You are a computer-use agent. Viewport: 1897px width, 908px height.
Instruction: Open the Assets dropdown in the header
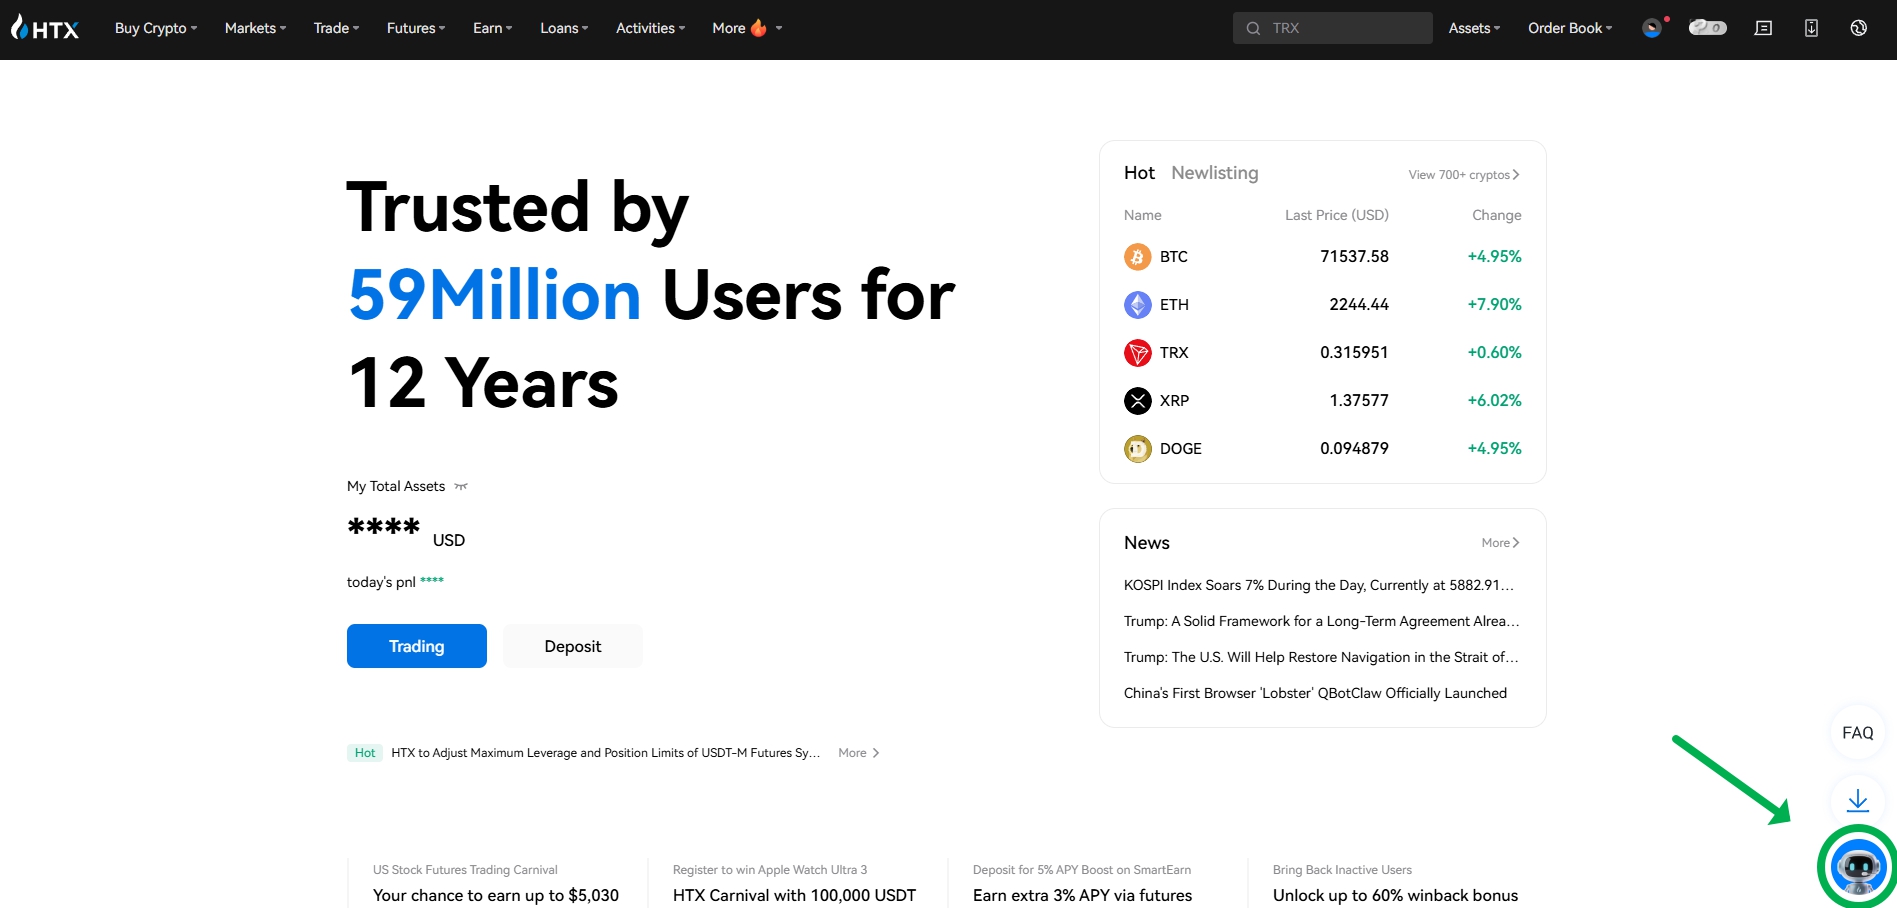[1474, 28]
